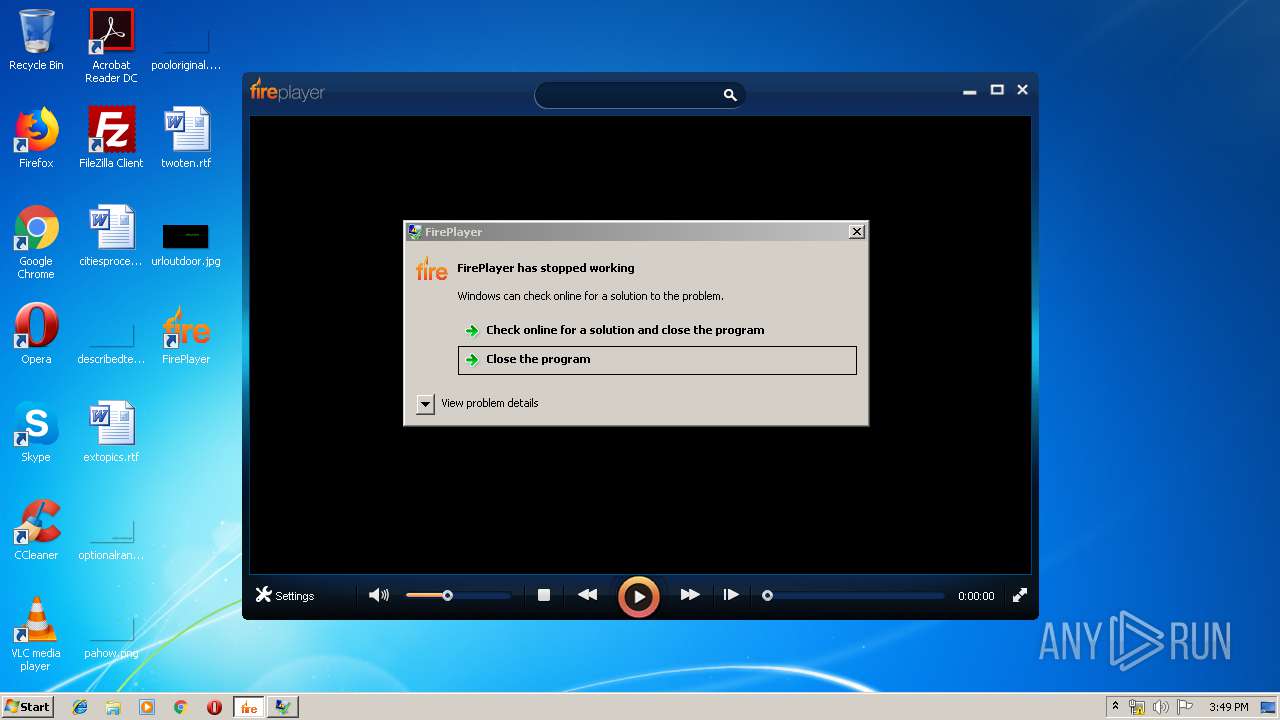This screenshot has height=720, width=1280.
Task: Open FirePlayer Settings
Action: click(285, 595)
